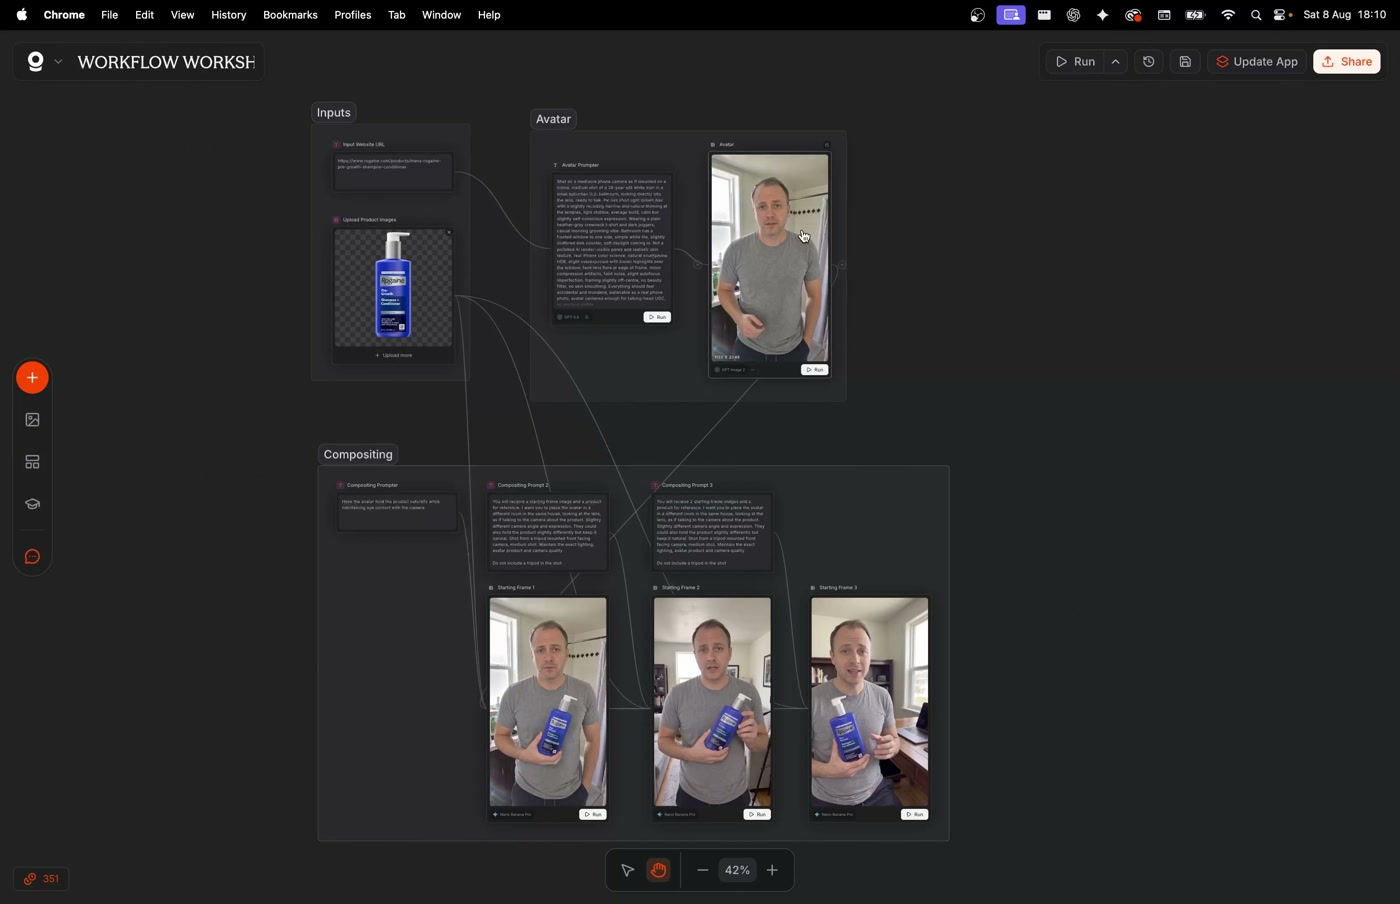Open the templates layout sidebar icon

click(x=32, y=462)
